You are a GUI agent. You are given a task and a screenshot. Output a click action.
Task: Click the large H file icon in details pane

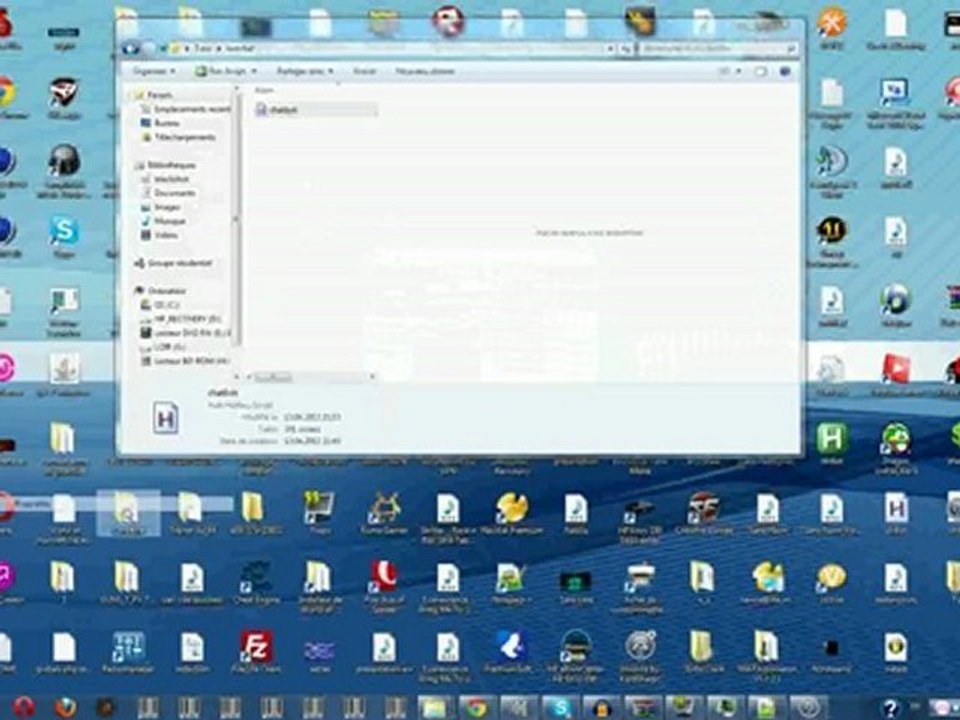pos(165,419)
